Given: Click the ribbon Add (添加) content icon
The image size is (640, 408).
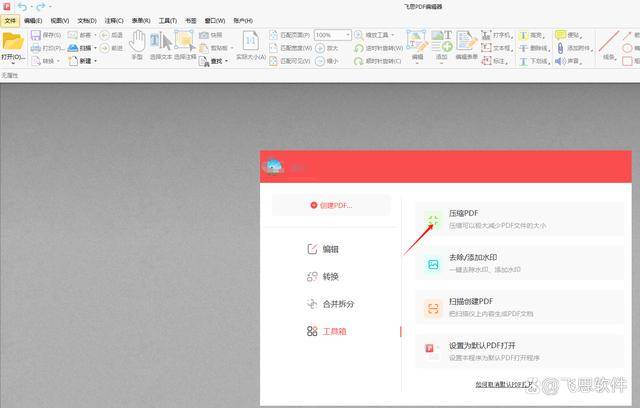Looking at the screenshot, I should coord(442,41).
